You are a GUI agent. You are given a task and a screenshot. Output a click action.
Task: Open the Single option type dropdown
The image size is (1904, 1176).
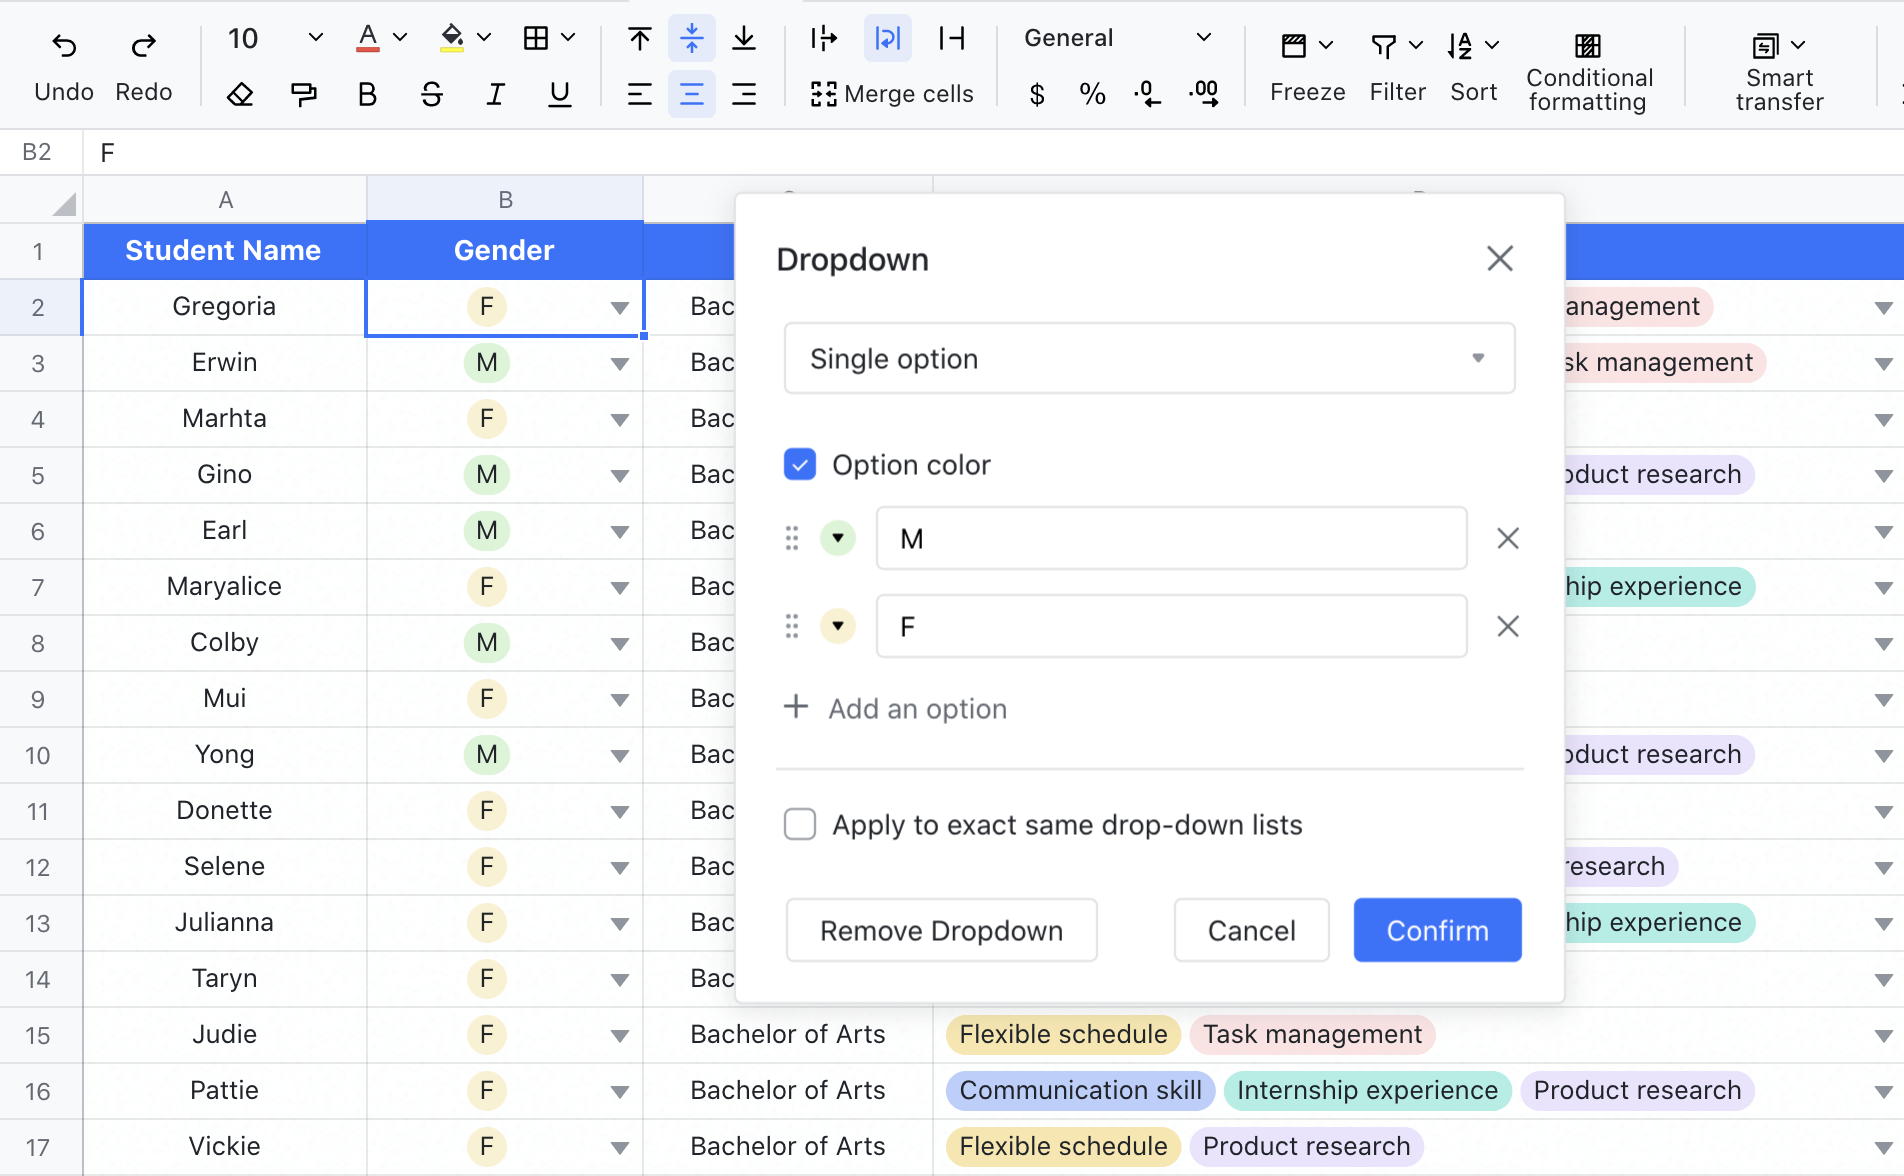pyautogui.click(x=1150, y=358)
